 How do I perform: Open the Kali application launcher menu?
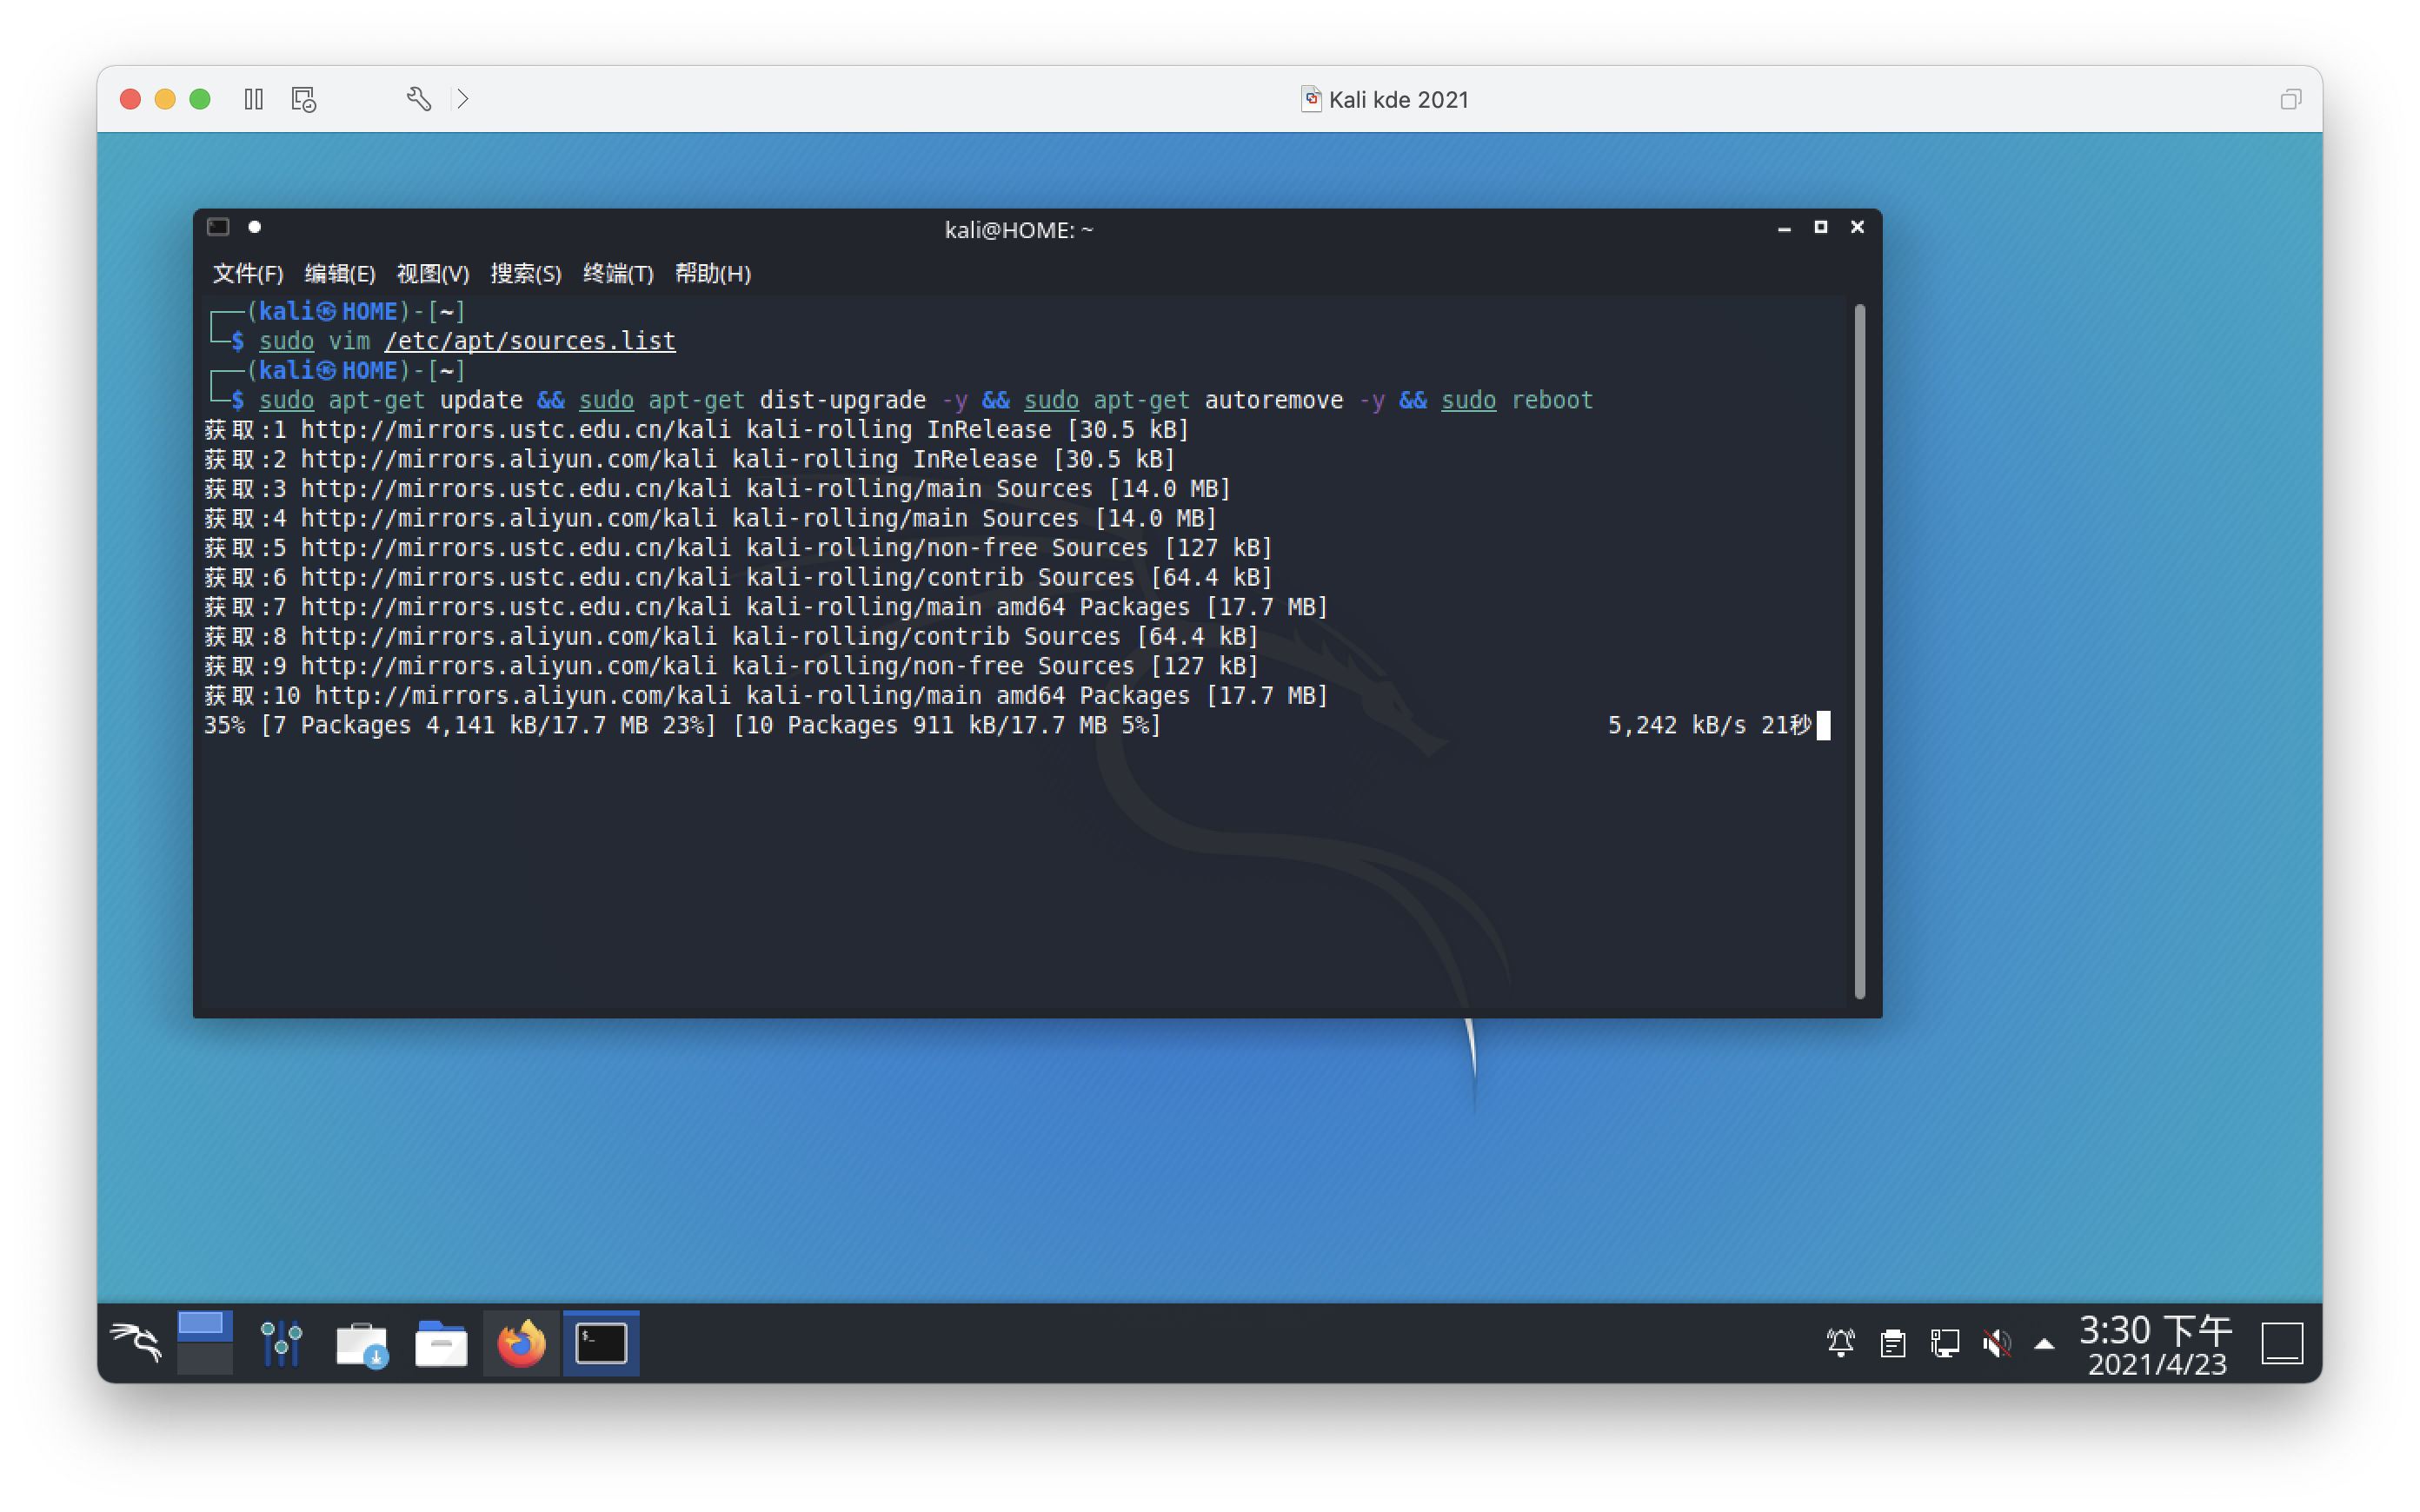point(135,1342)
